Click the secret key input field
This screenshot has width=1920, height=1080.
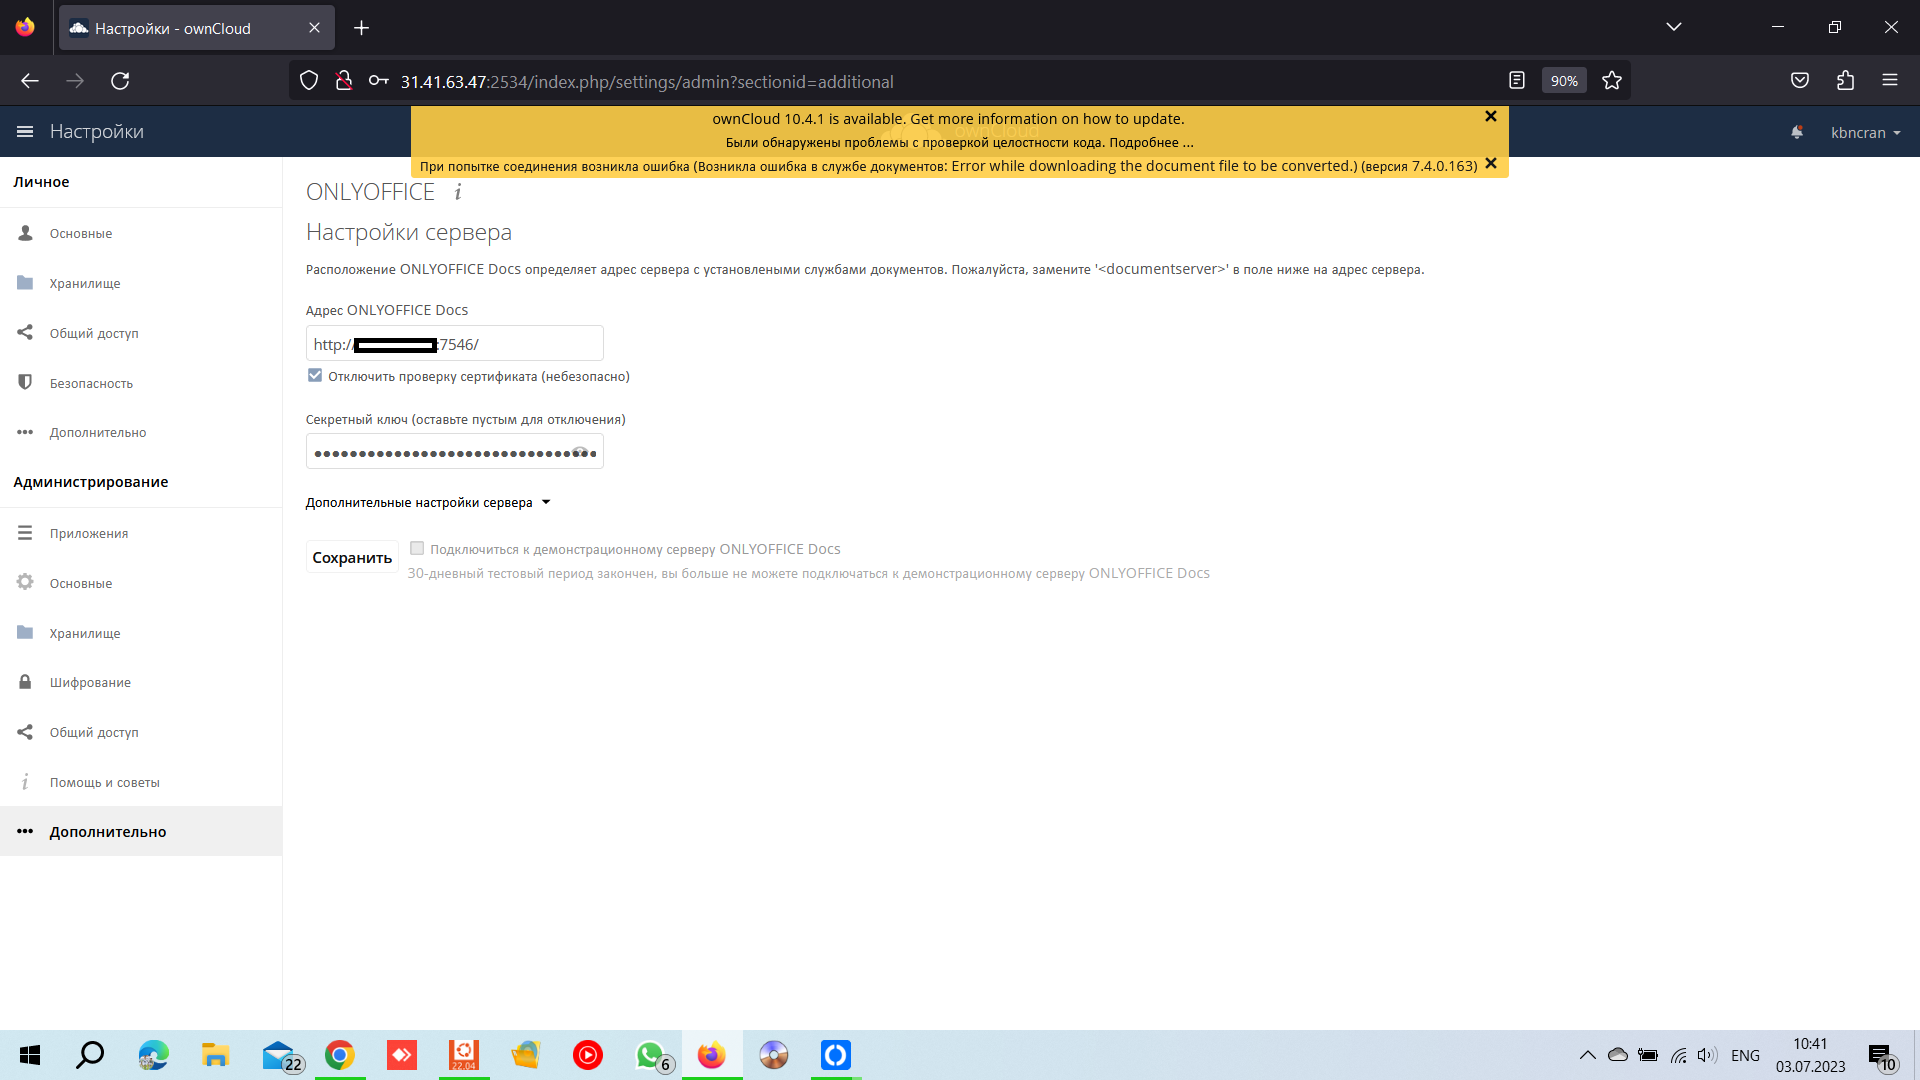454,452
